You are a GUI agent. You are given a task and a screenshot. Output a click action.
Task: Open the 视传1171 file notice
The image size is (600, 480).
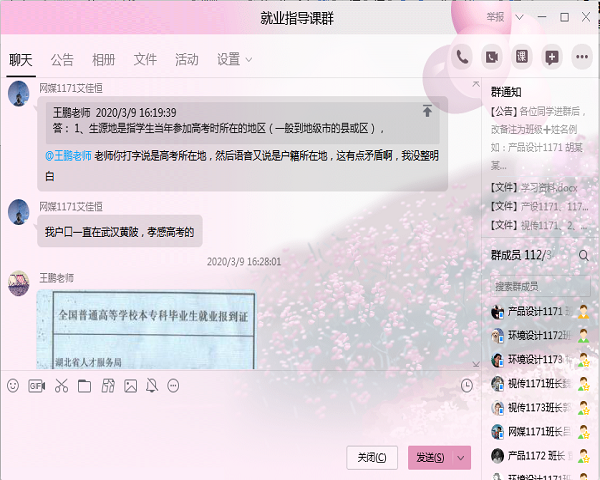539,225
